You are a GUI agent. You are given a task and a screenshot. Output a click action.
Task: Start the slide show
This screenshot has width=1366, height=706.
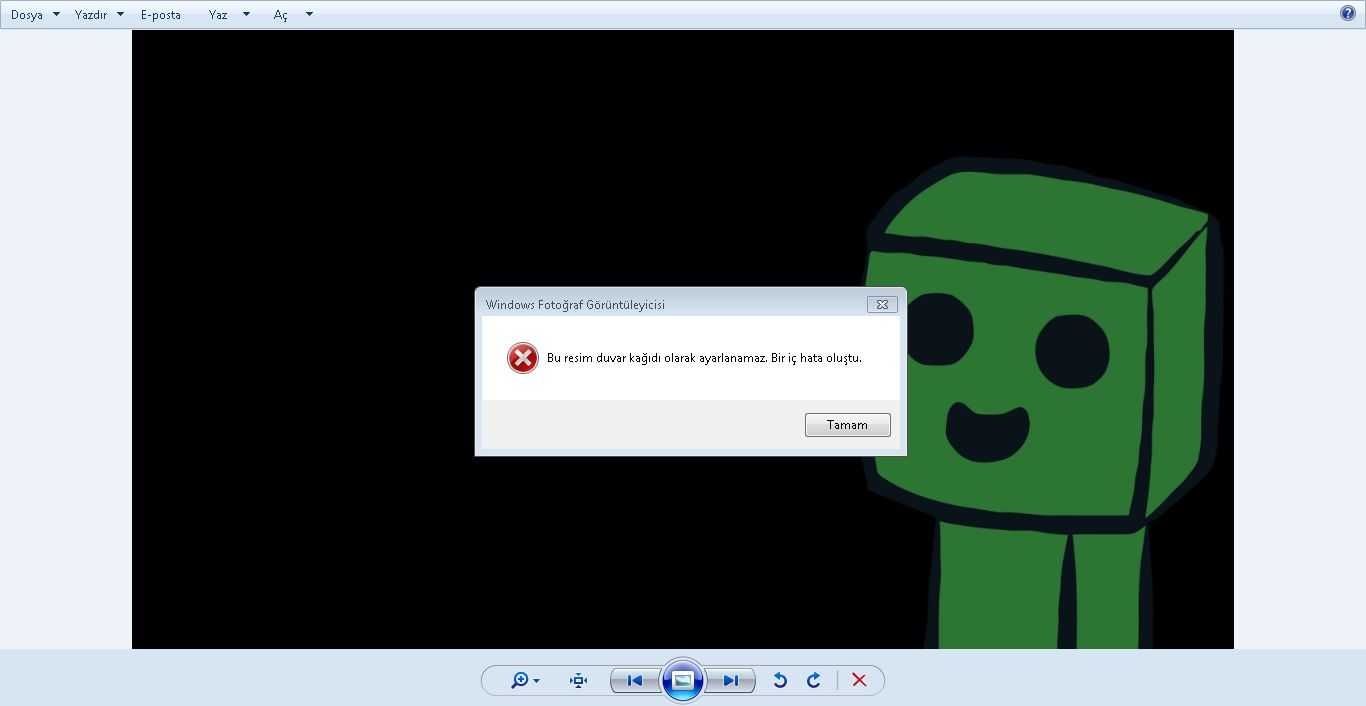(x=683, y=680)
